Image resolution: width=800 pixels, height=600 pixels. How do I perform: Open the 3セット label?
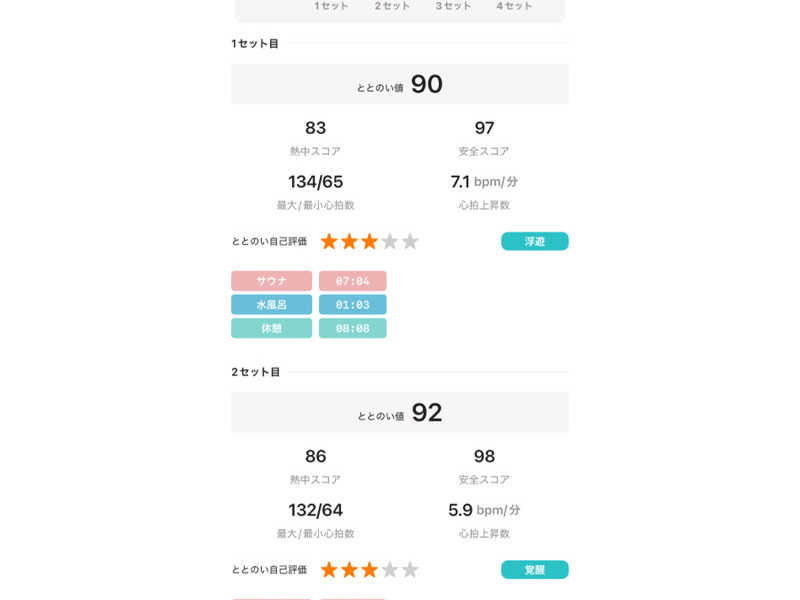[x=453, y=6]
